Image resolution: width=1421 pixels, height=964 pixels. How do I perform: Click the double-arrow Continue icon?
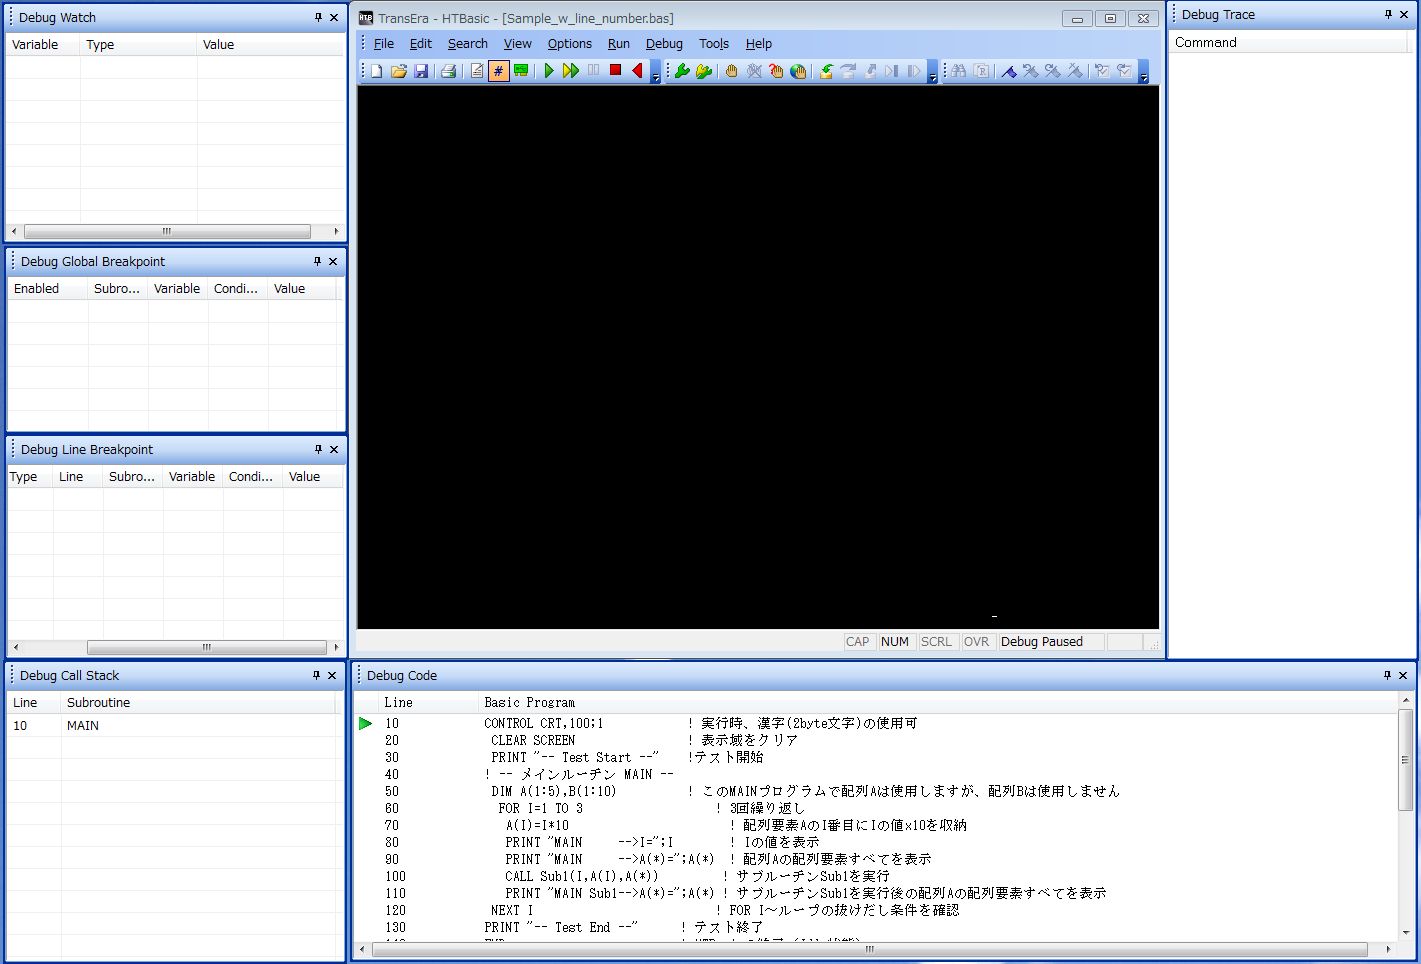click(x=571, y=71)
